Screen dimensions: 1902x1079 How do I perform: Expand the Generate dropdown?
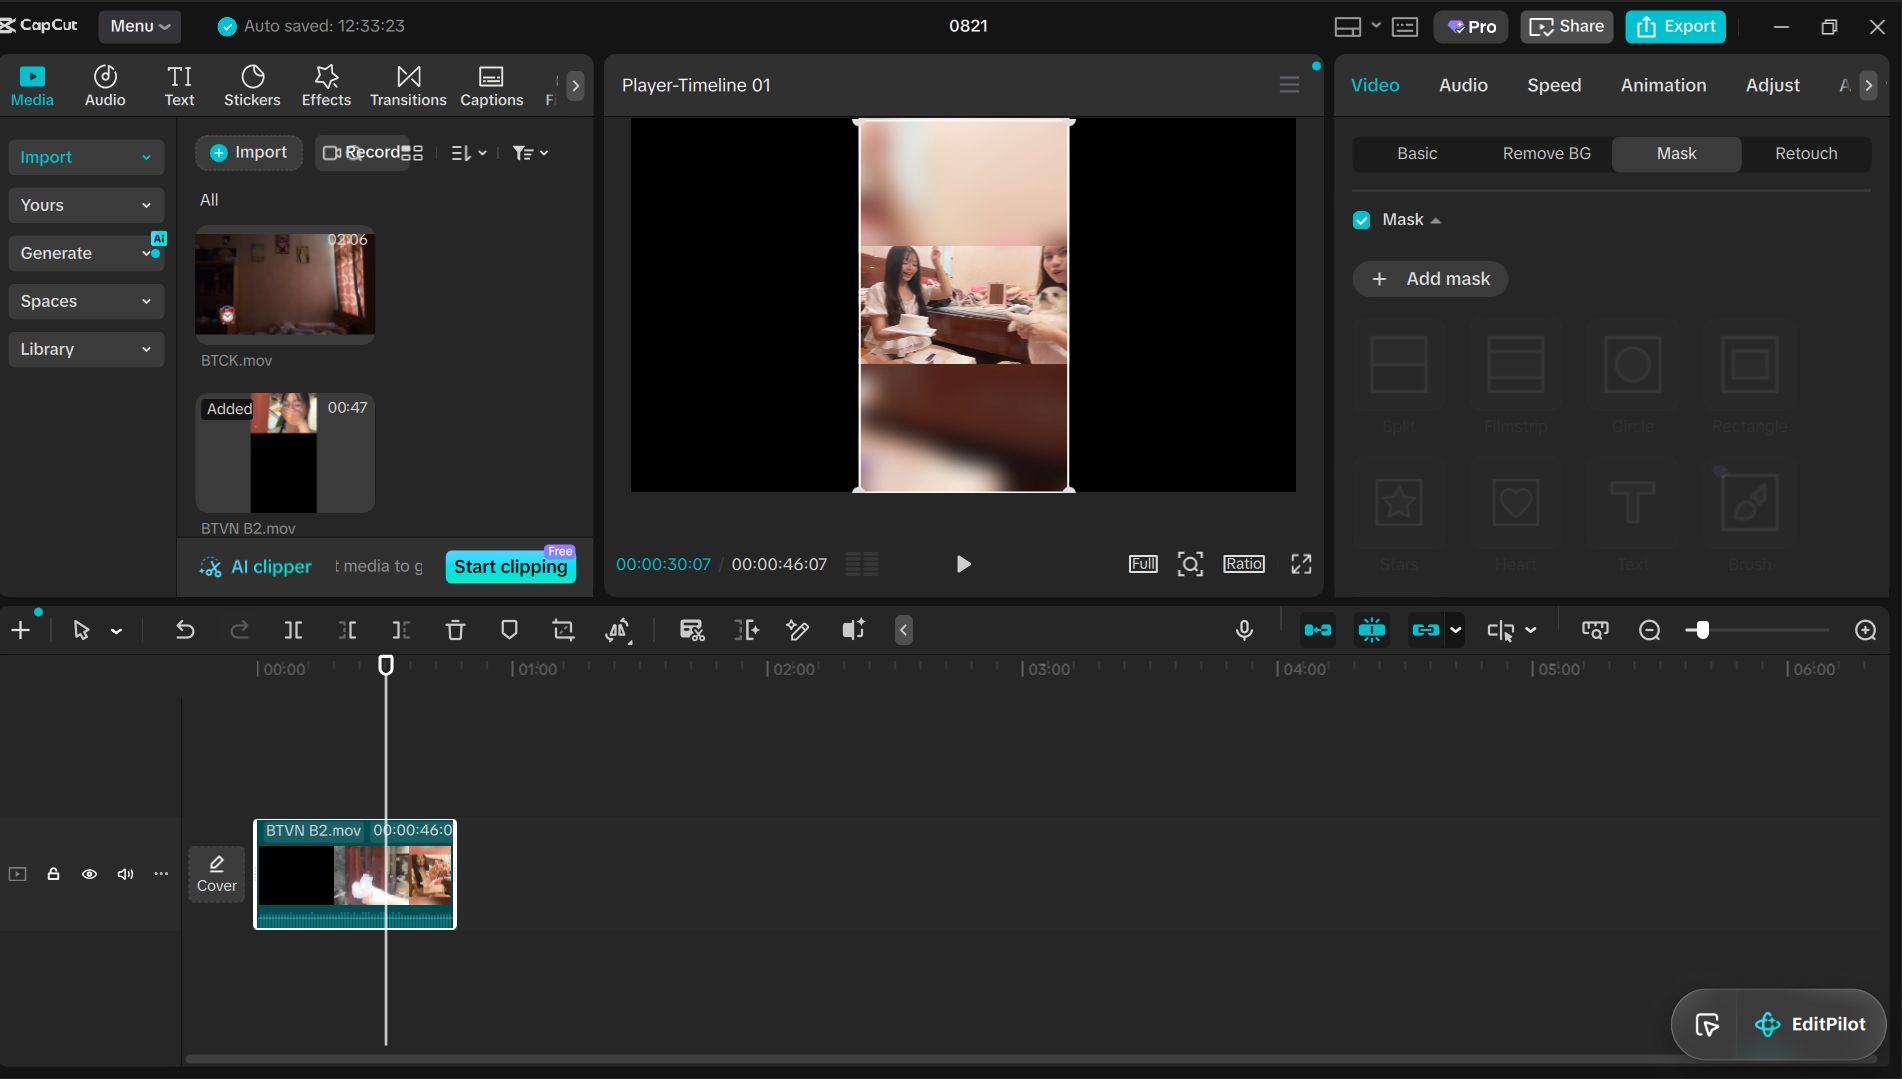pos(86,253)
